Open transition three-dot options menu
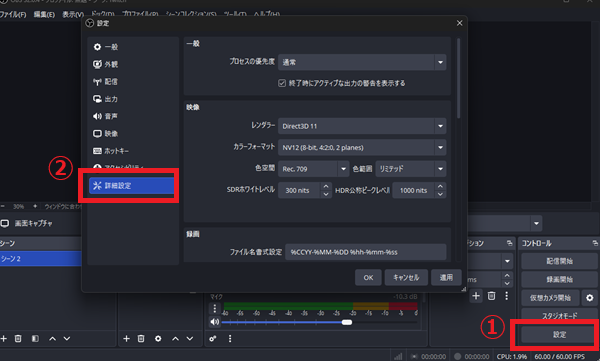 click(507, 296)
